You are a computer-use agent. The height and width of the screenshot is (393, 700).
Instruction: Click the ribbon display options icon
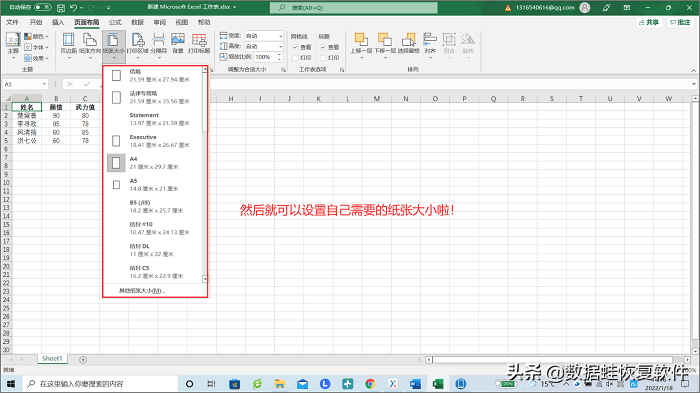[x=627, y=8]
